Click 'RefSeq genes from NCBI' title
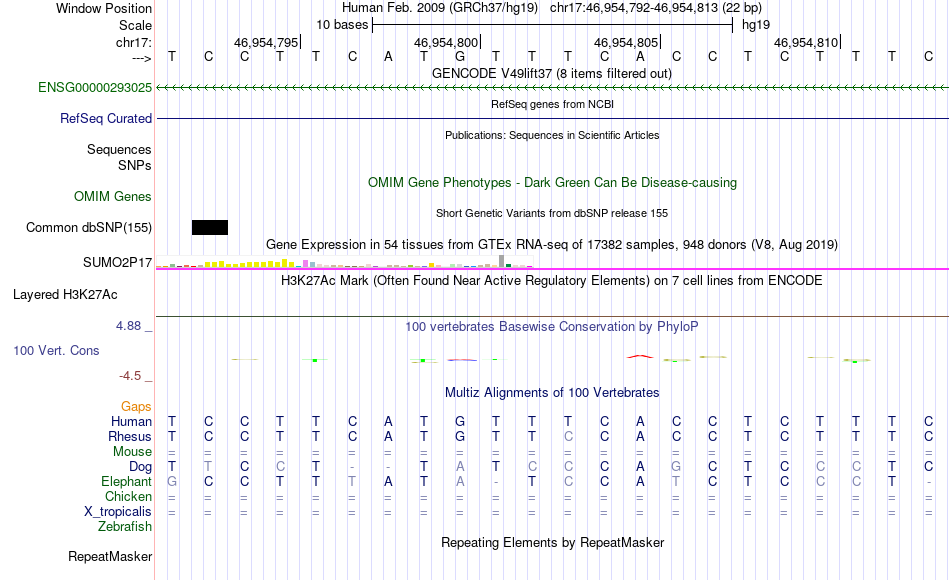Screen dimensions: 950x580 coord(553,104)
